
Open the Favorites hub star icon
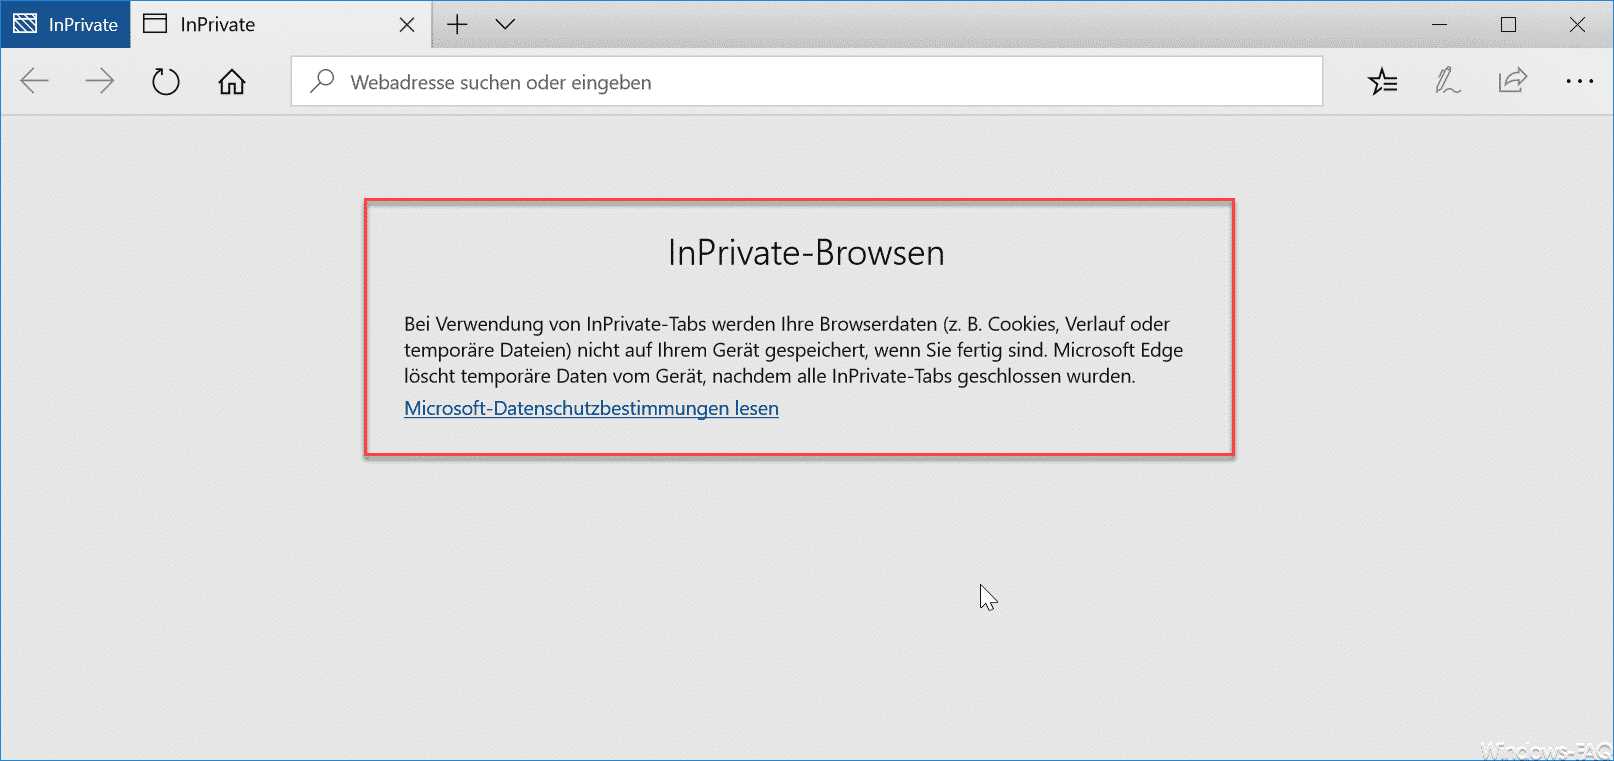(1383, 81)
